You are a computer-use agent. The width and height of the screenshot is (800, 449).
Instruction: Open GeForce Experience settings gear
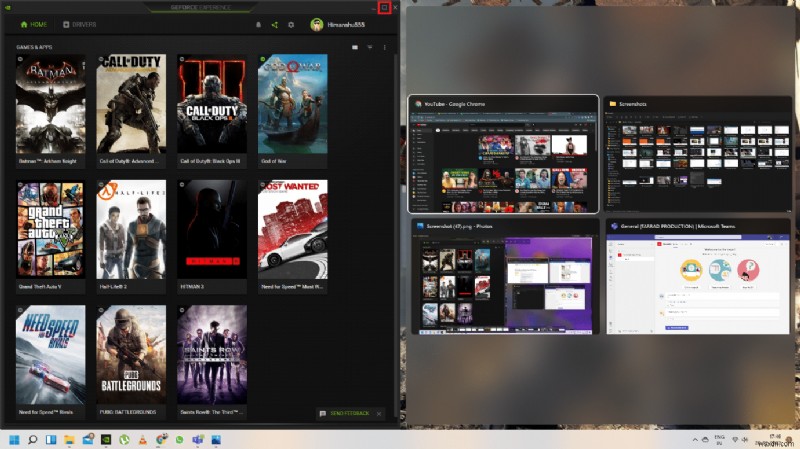click(x=291, y=24)
